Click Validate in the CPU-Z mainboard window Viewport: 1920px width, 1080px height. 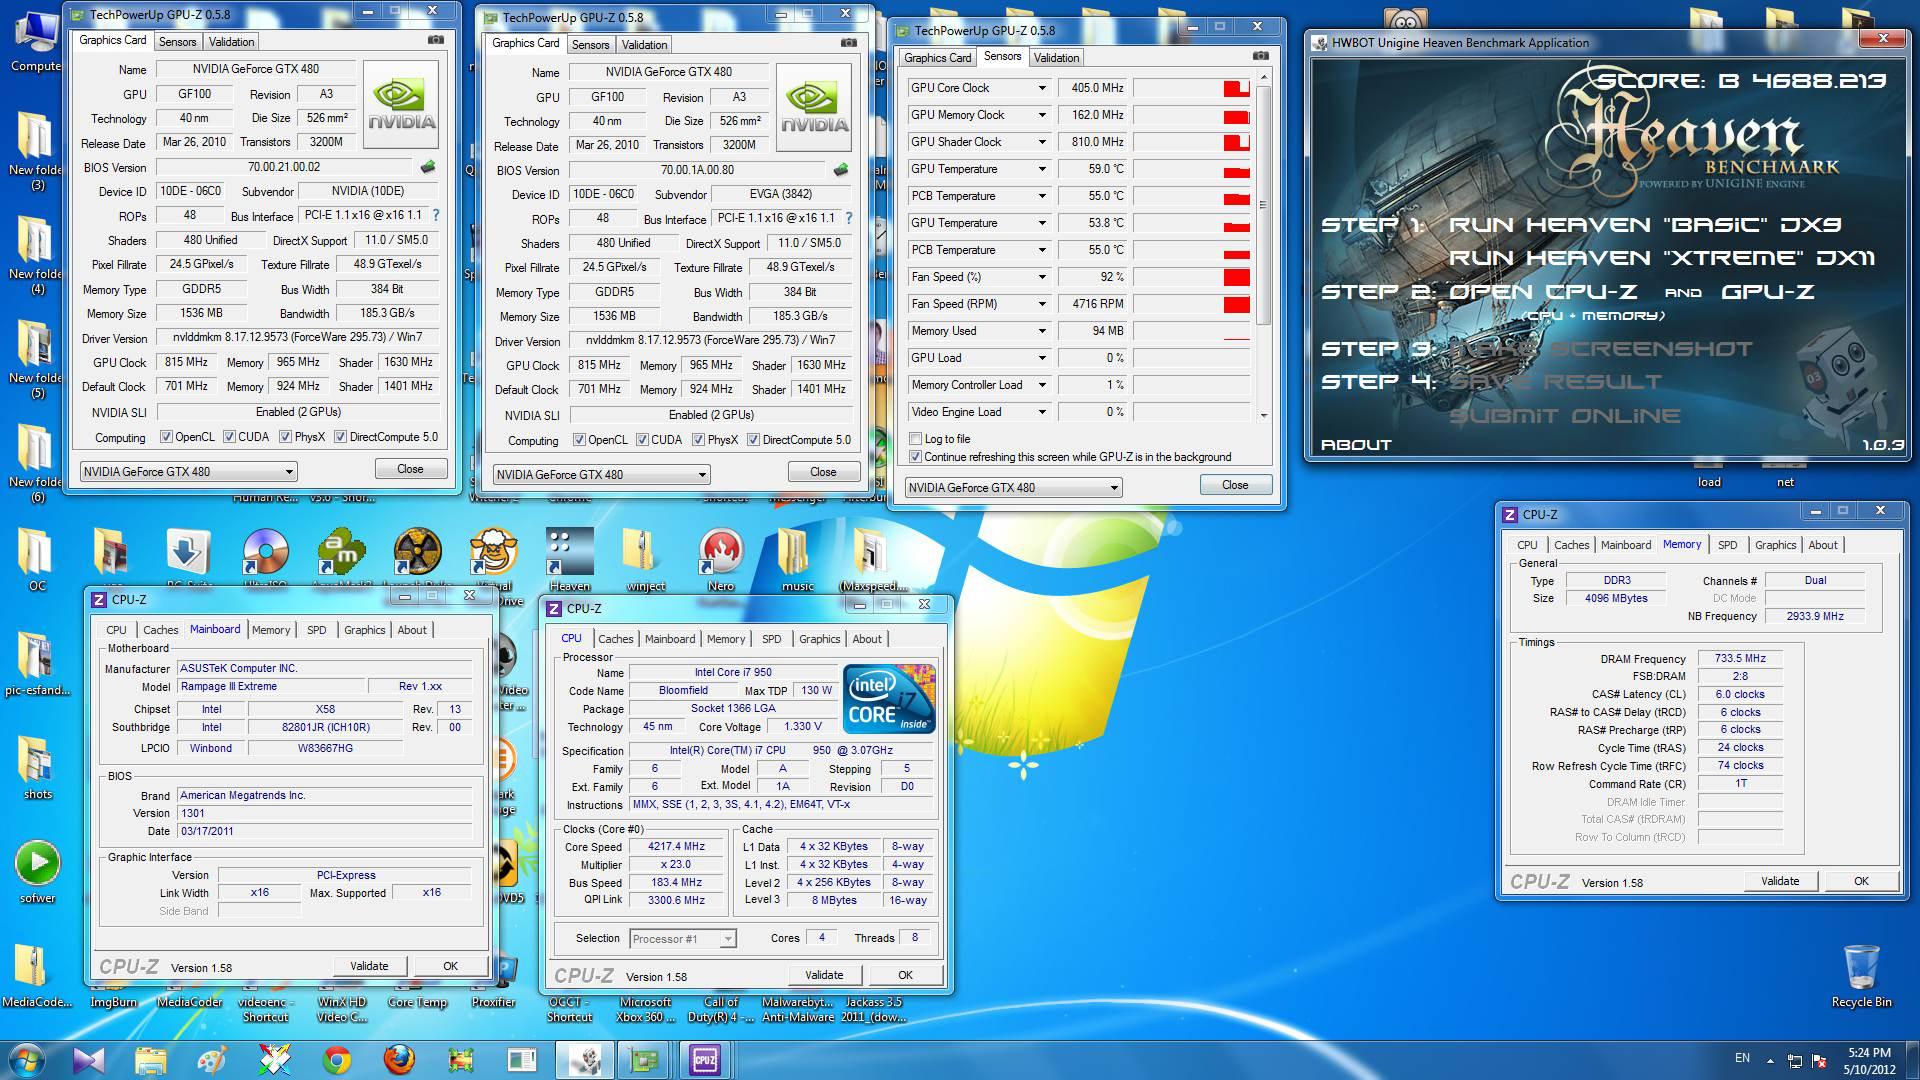[369, 965]
